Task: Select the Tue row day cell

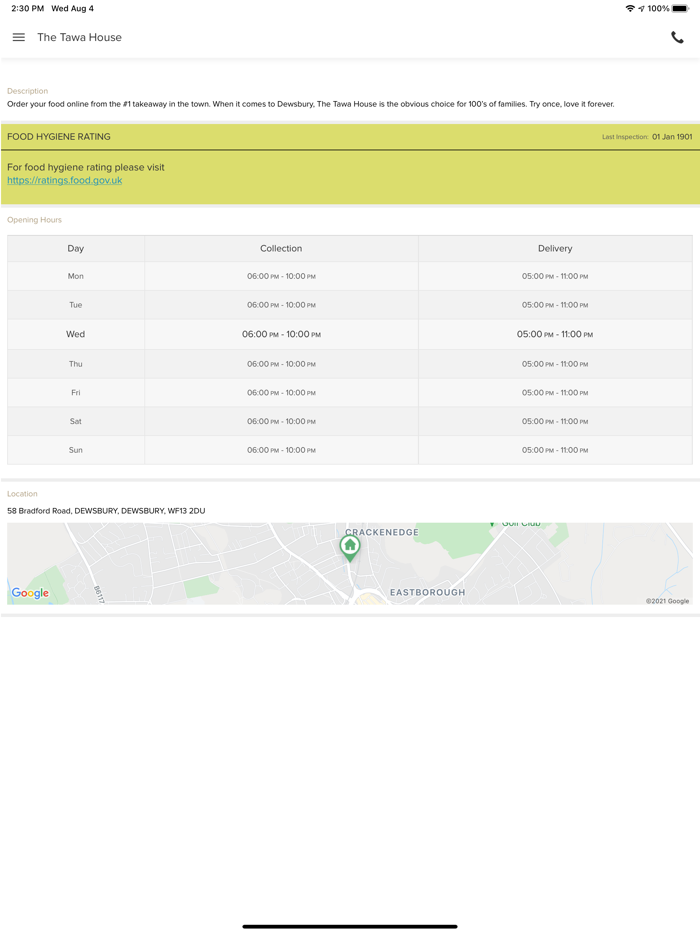Action: [x=76, y=305]
